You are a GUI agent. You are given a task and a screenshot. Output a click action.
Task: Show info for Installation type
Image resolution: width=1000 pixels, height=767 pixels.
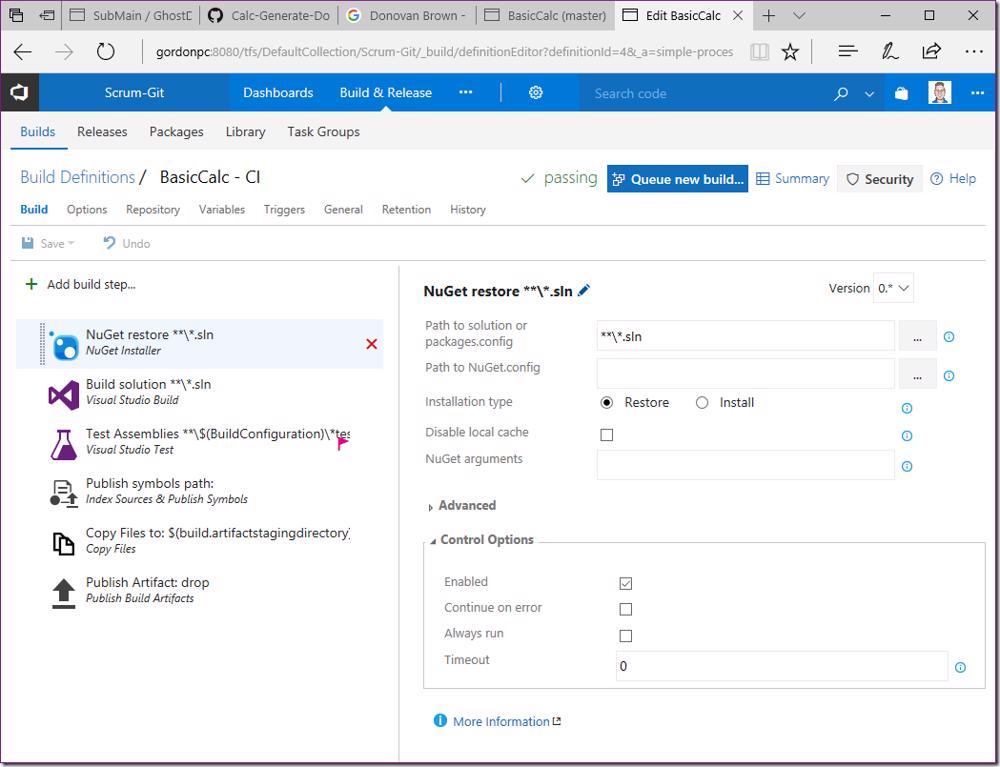pos(907,408)
